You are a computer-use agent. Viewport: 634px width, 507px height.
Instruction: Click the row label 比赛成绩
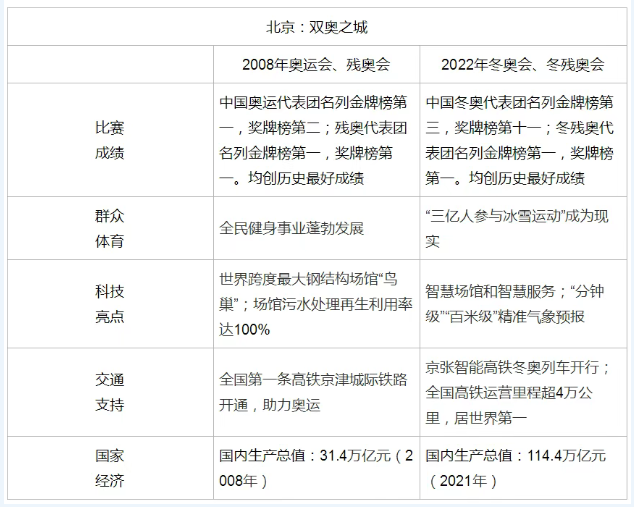[110, 140]
